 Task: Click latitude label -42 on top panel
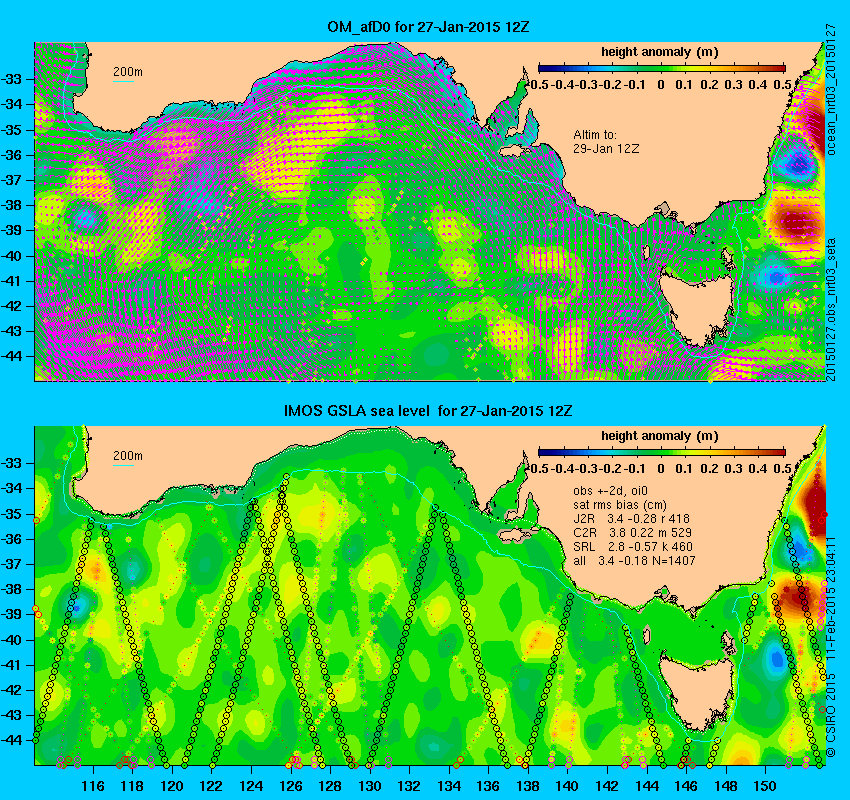[11, 306]
